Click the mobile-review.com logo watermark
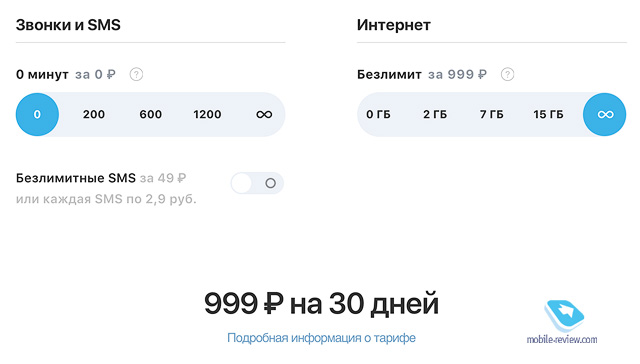Screen dimensions: 640x364 [x=564, y=317]
